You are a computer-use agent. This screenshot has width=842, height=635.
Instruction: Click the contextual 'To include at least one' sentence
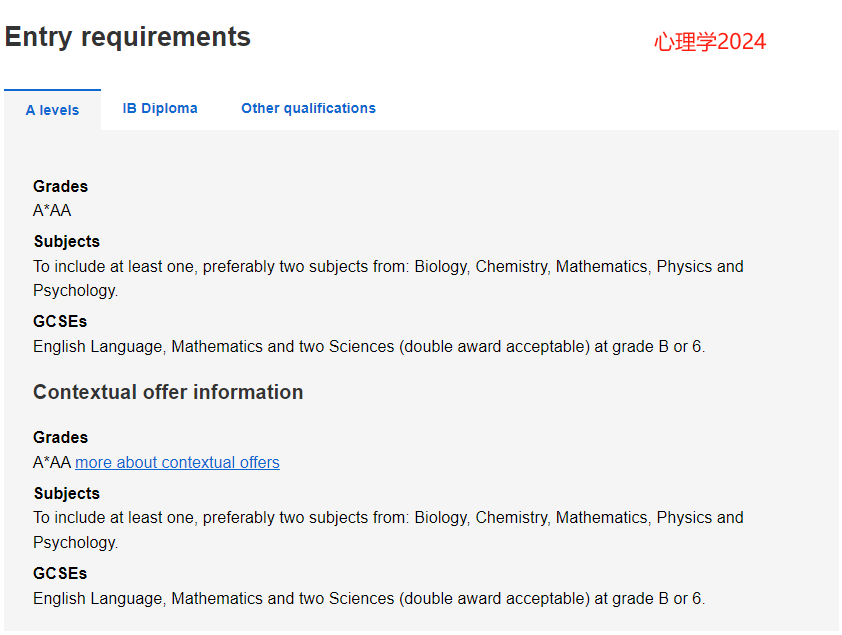pos(388,530)
